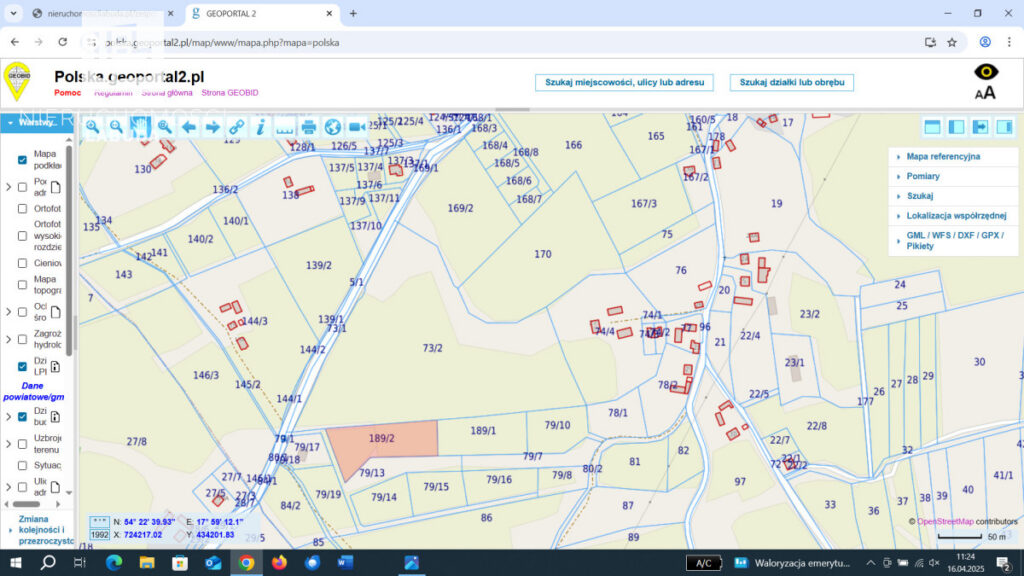The height and width of the screenshot is (576, 1024).
Task: Select the pan hand tool
Action: click(x=141, y=127)
